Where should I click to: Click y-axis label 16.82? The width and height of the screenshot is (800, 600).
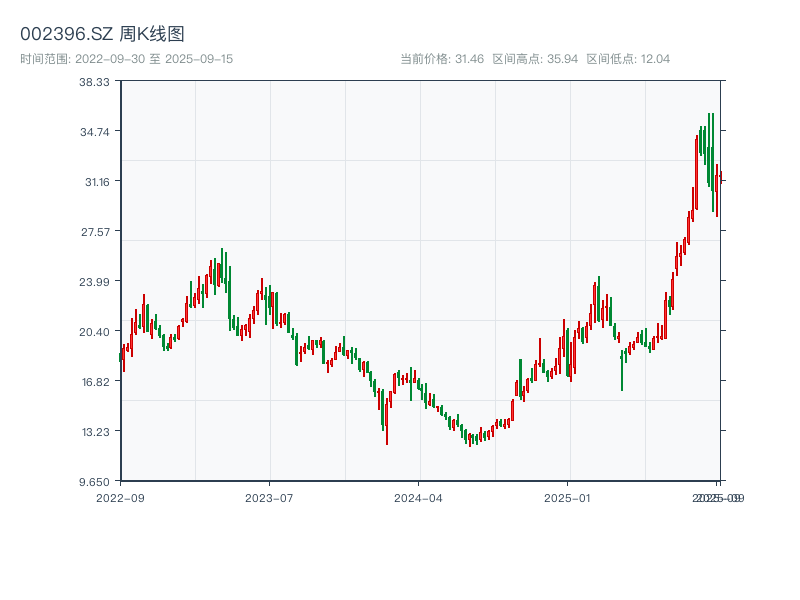tap(95, 382)
